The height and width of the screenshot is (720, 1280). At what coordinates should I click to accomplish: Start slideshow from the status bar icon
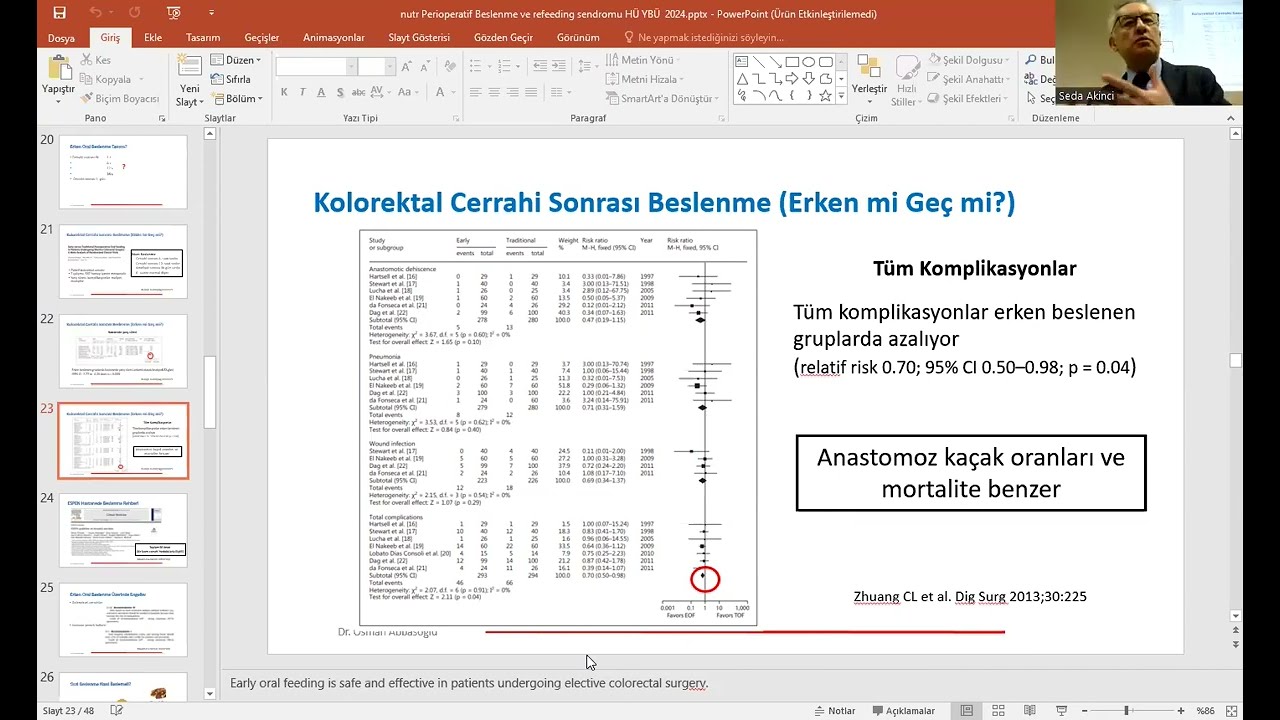[1063, 711]
